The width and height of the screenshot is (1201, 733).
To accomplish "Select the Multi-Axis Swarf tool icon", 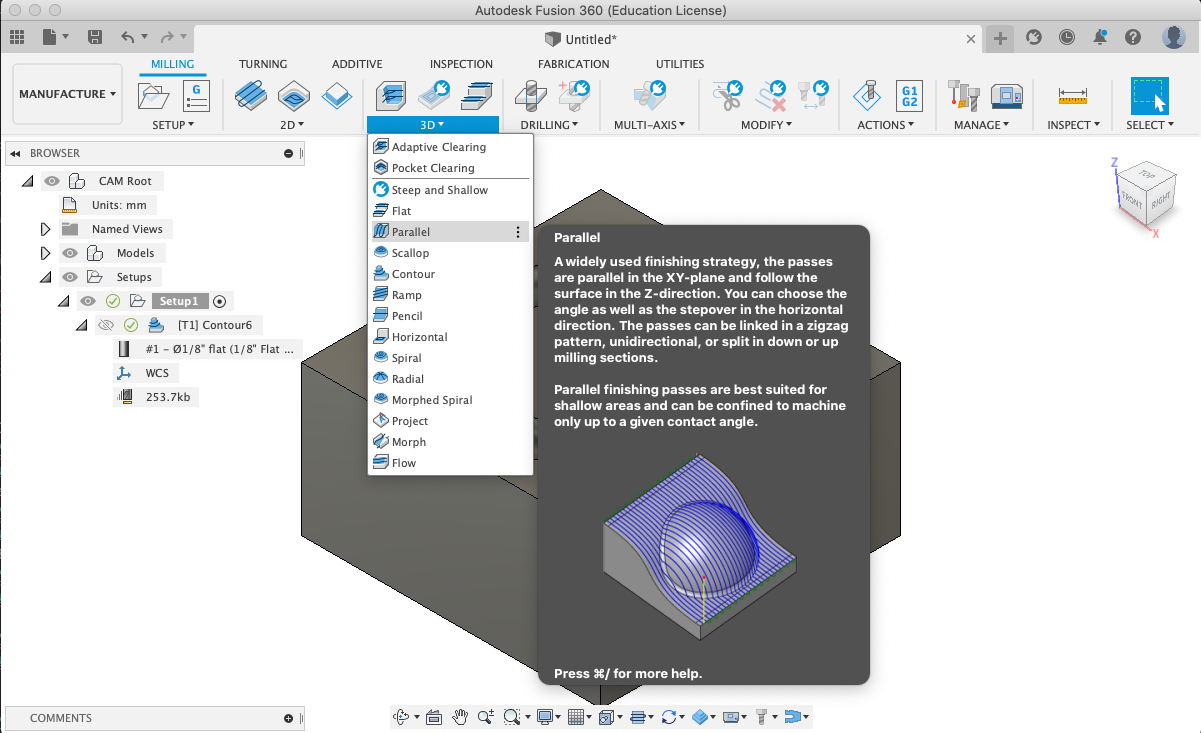I will tap(649, 96).
